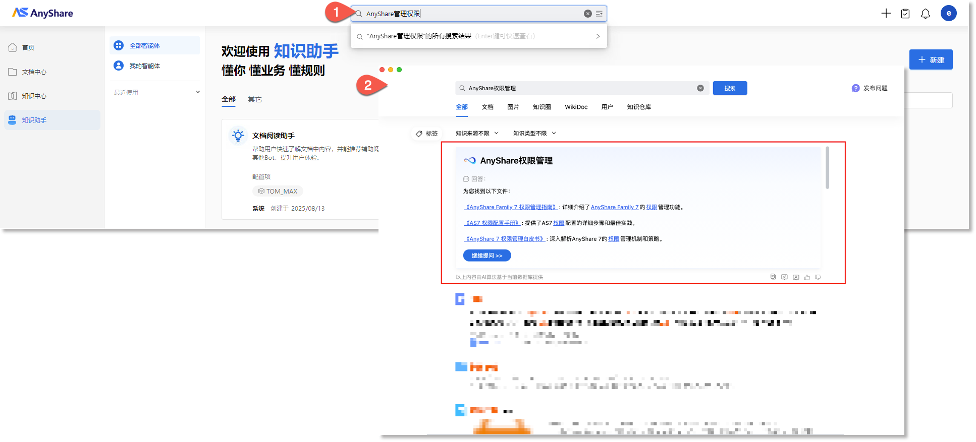Click the AnyShare权限管理 answer heading
Image resolution: width=976 pixels, height=442 pixels.
pos(517,161)
